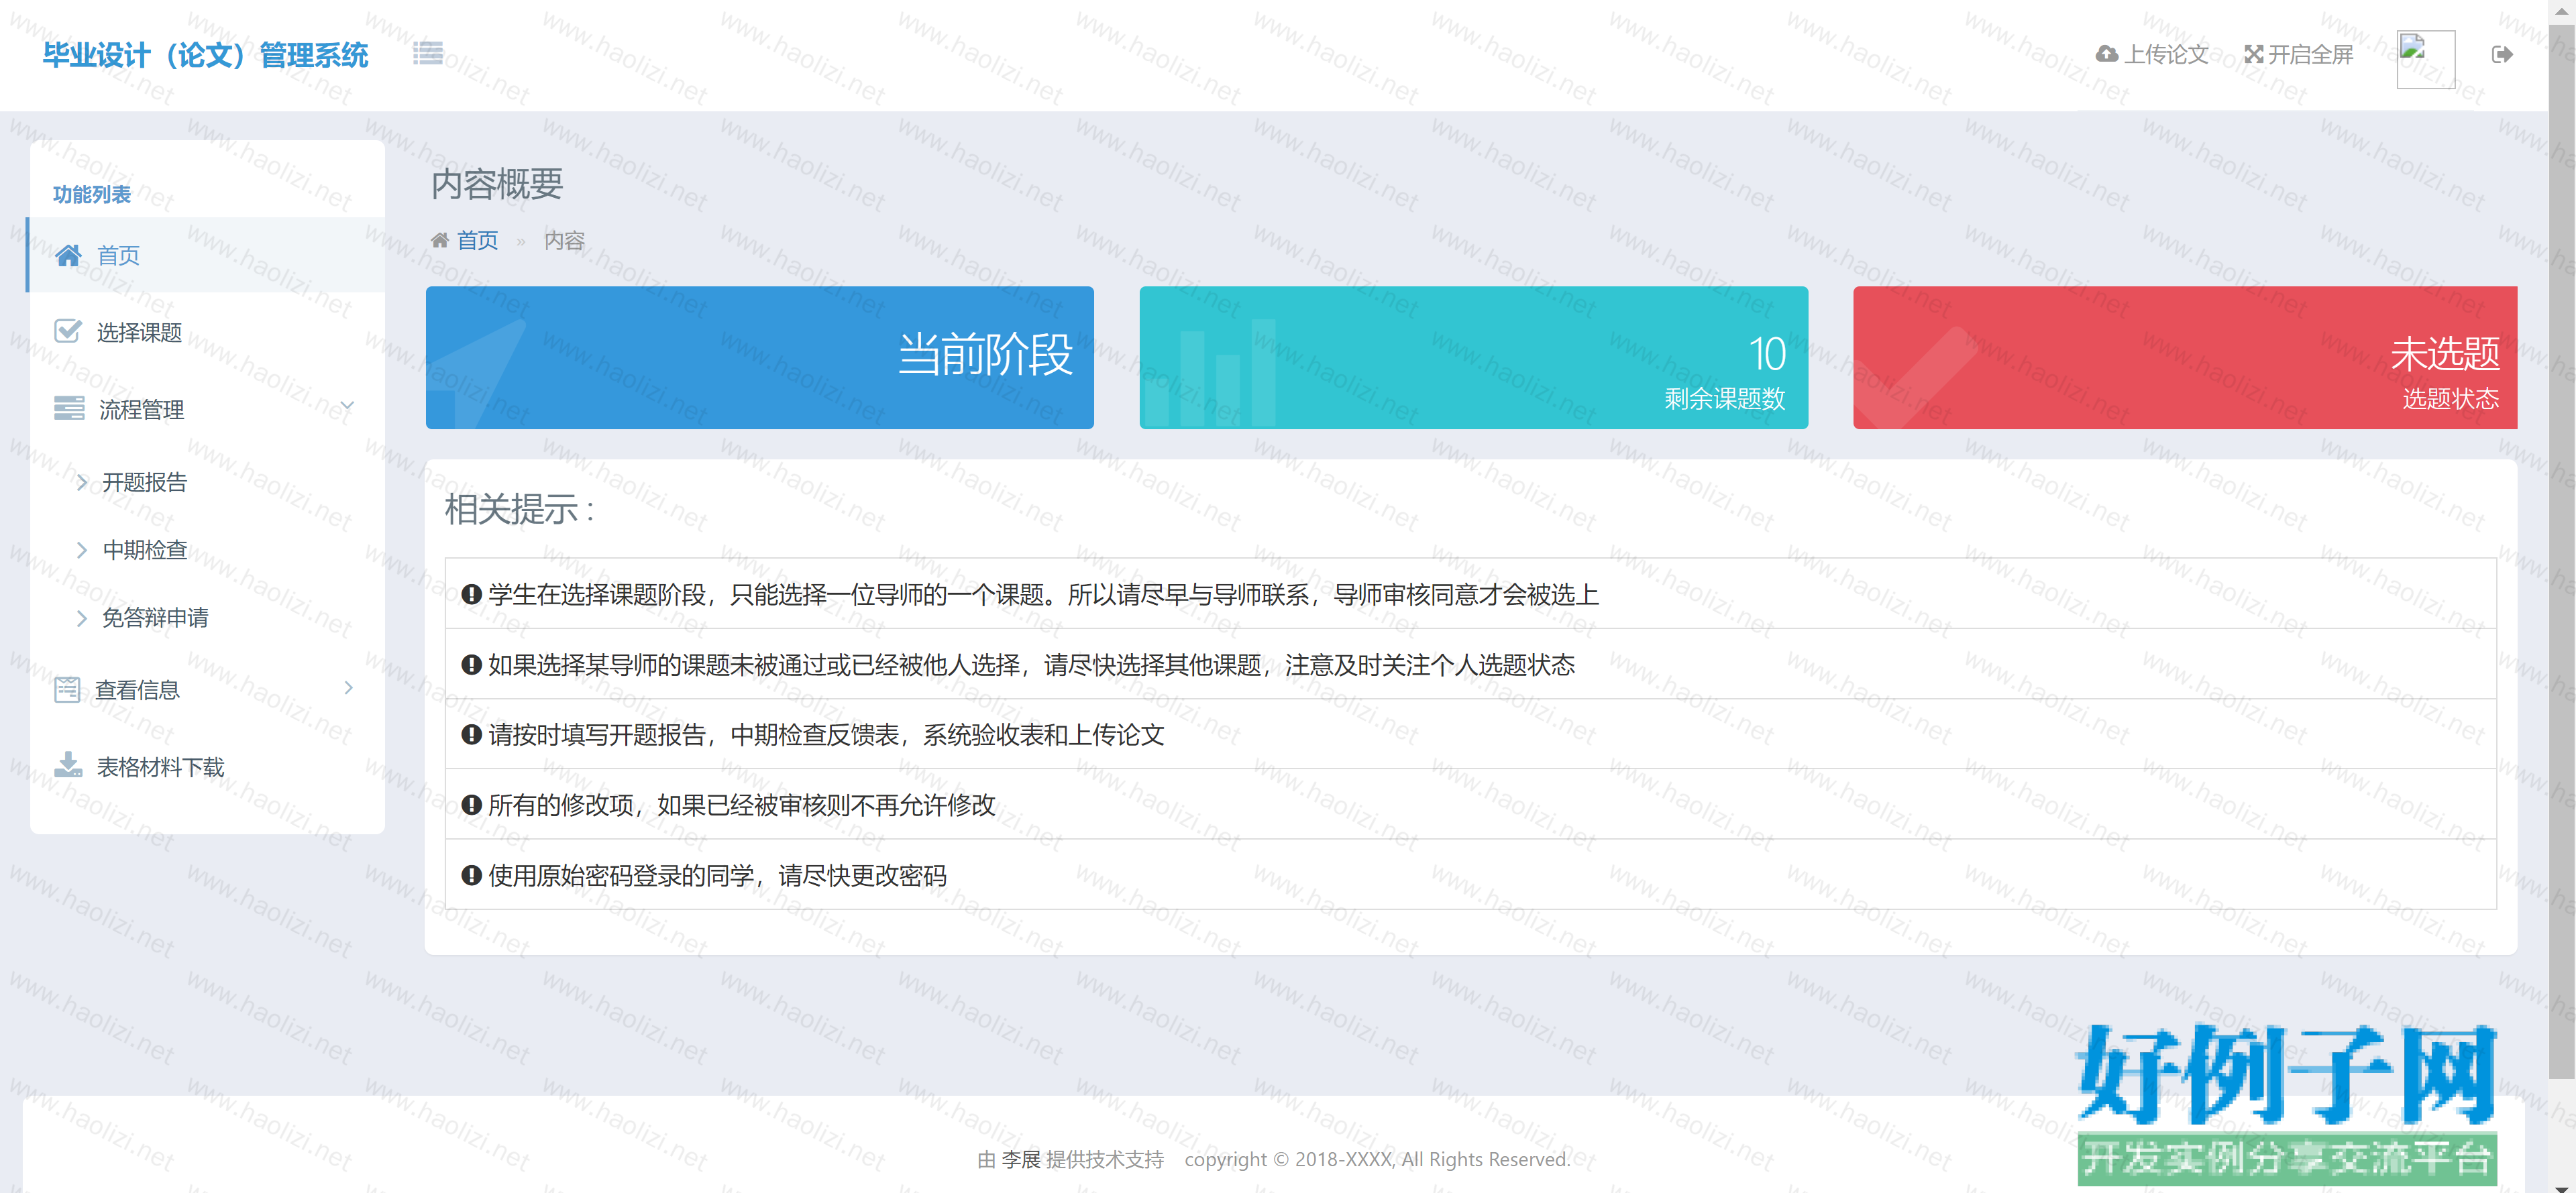Collapse the 流程管理 menu chevron
2576x1193 pixels.
[x=347, y=406]
